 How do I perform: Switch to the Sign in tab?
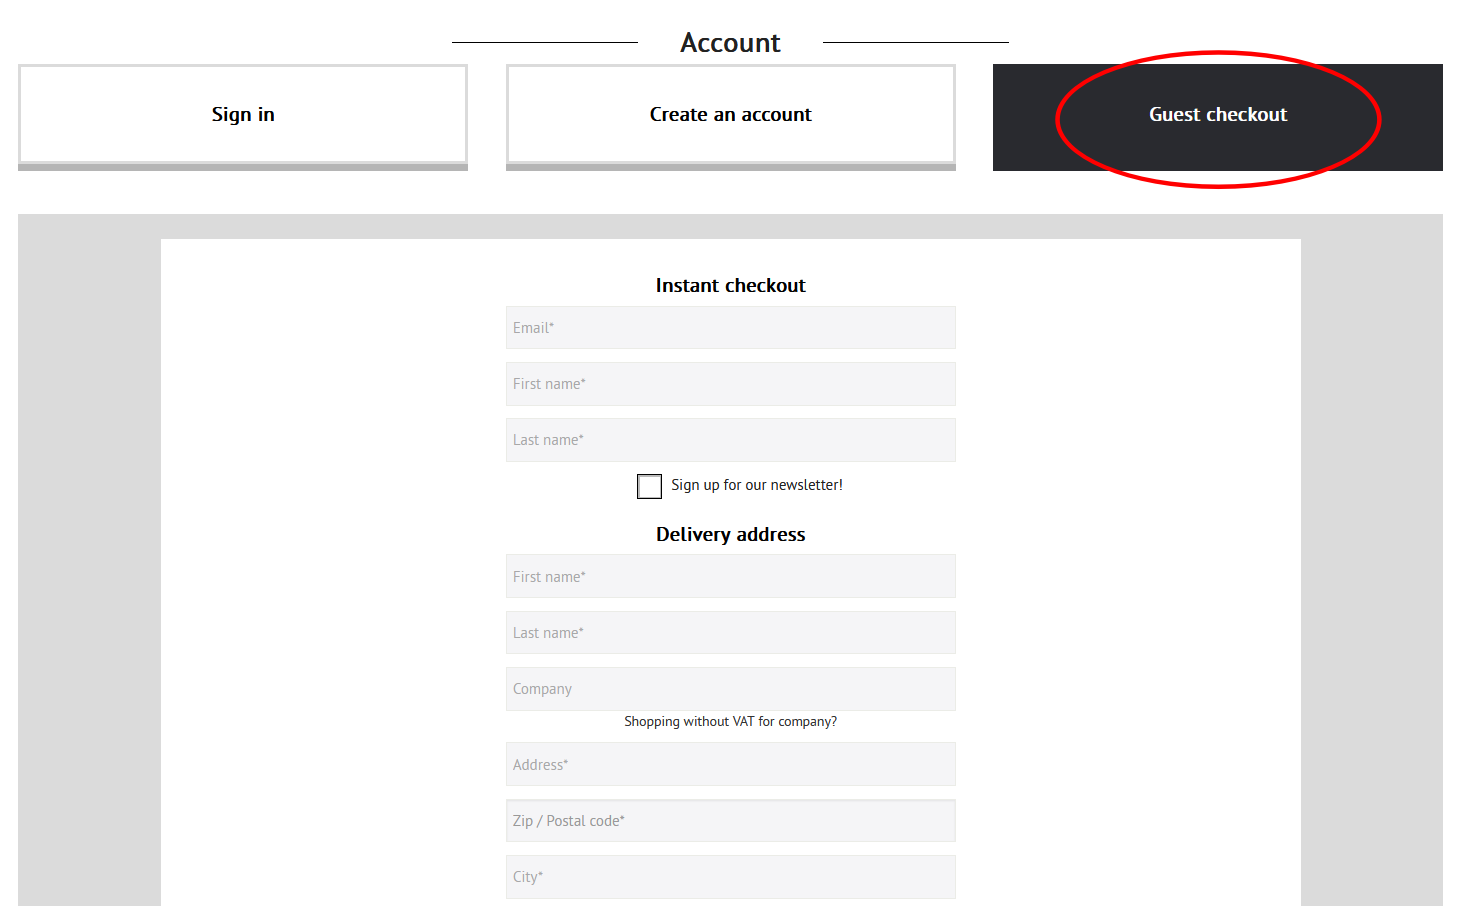(243, 114)
